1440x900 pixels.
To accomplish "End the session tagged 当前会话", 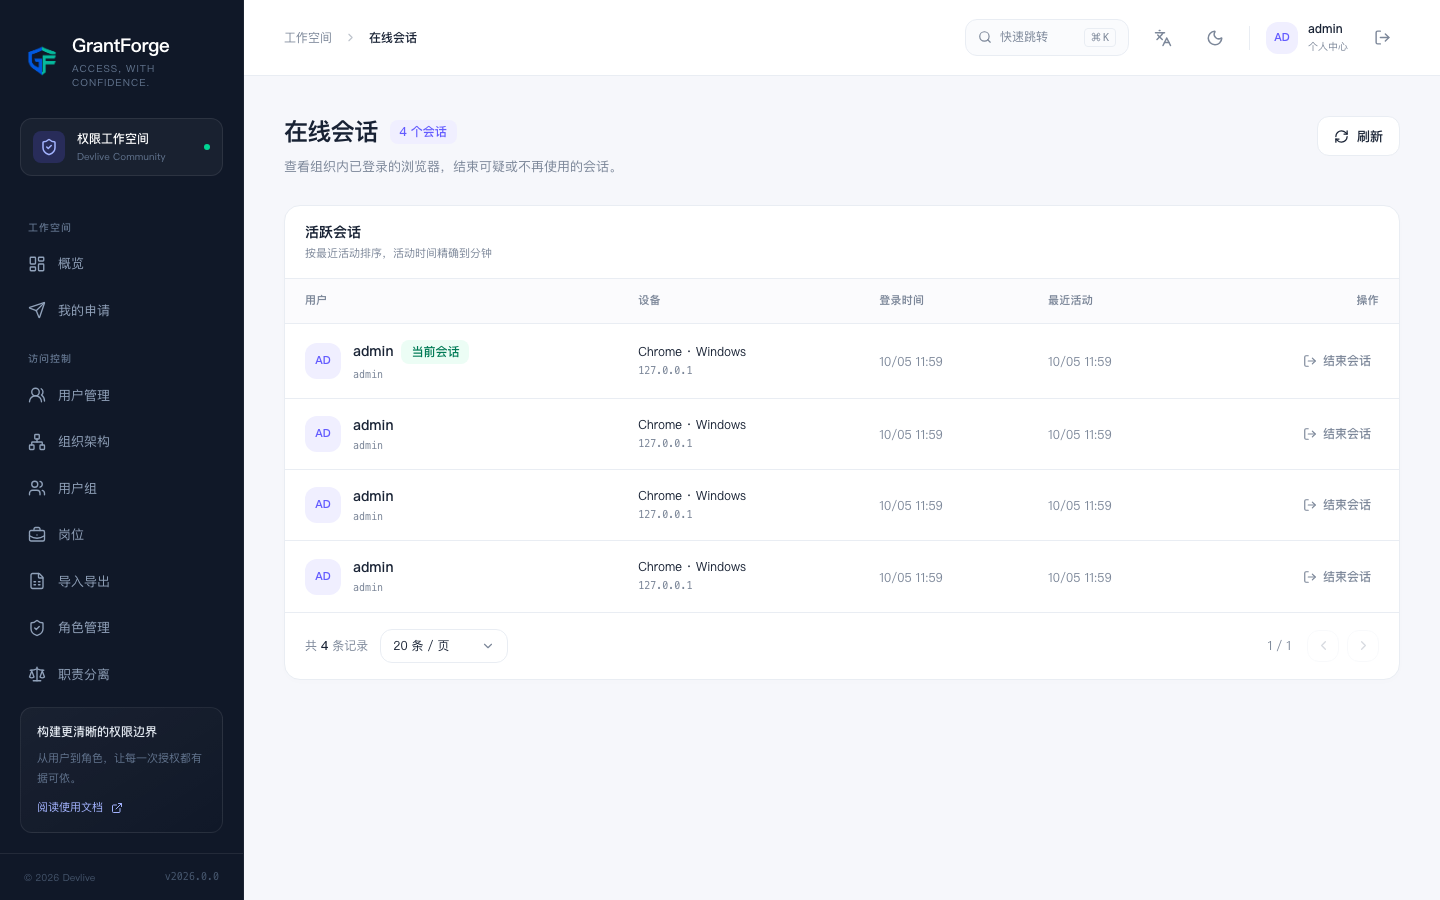I will pos(1337,361).
